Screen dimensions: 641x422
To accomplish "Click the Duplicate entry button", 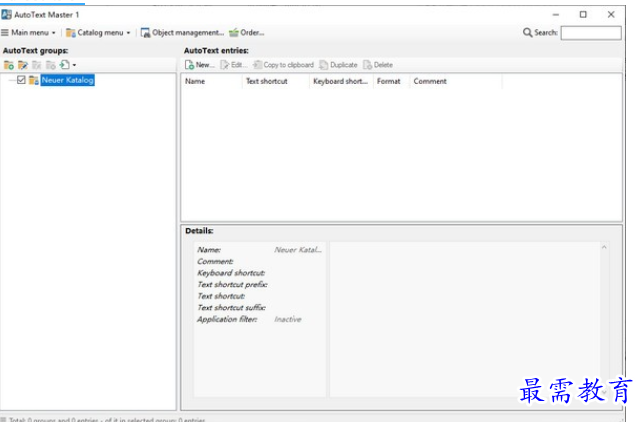I will tap(338, 65).
